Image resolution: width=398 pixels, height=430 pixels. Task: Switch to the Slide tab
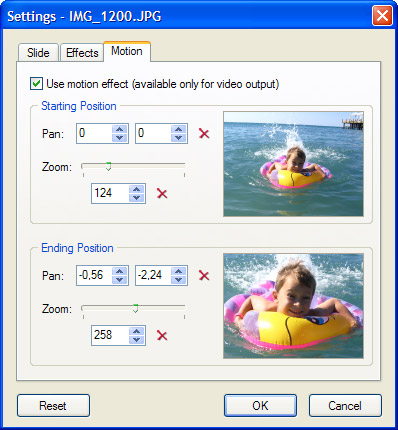[38, 53]
